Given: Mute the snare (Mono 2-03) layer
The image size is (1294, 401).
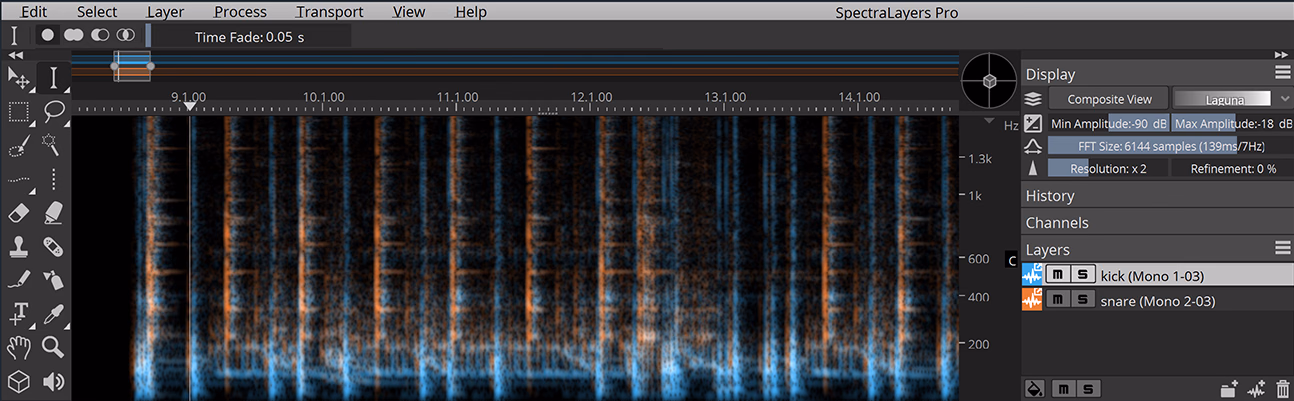Looking at the screenshot, I should click(x=1057, y=300).
